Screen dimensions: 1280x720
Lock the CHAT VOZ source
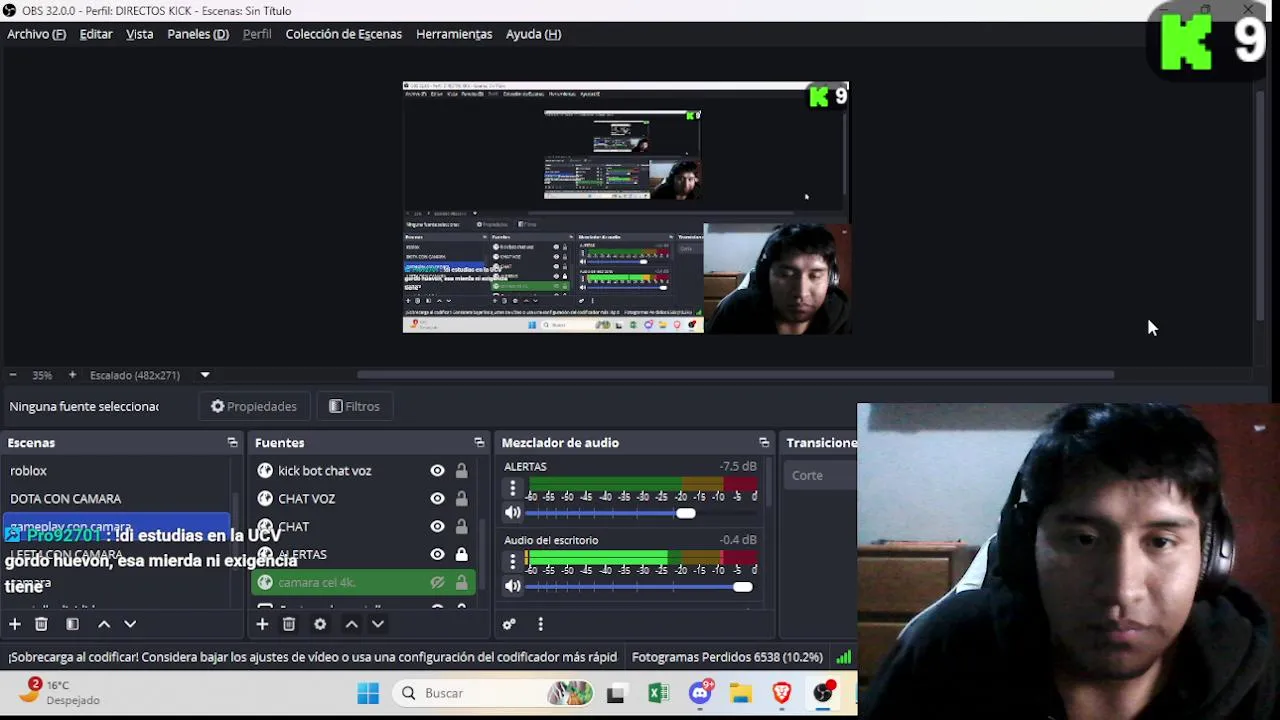(461, 498)
